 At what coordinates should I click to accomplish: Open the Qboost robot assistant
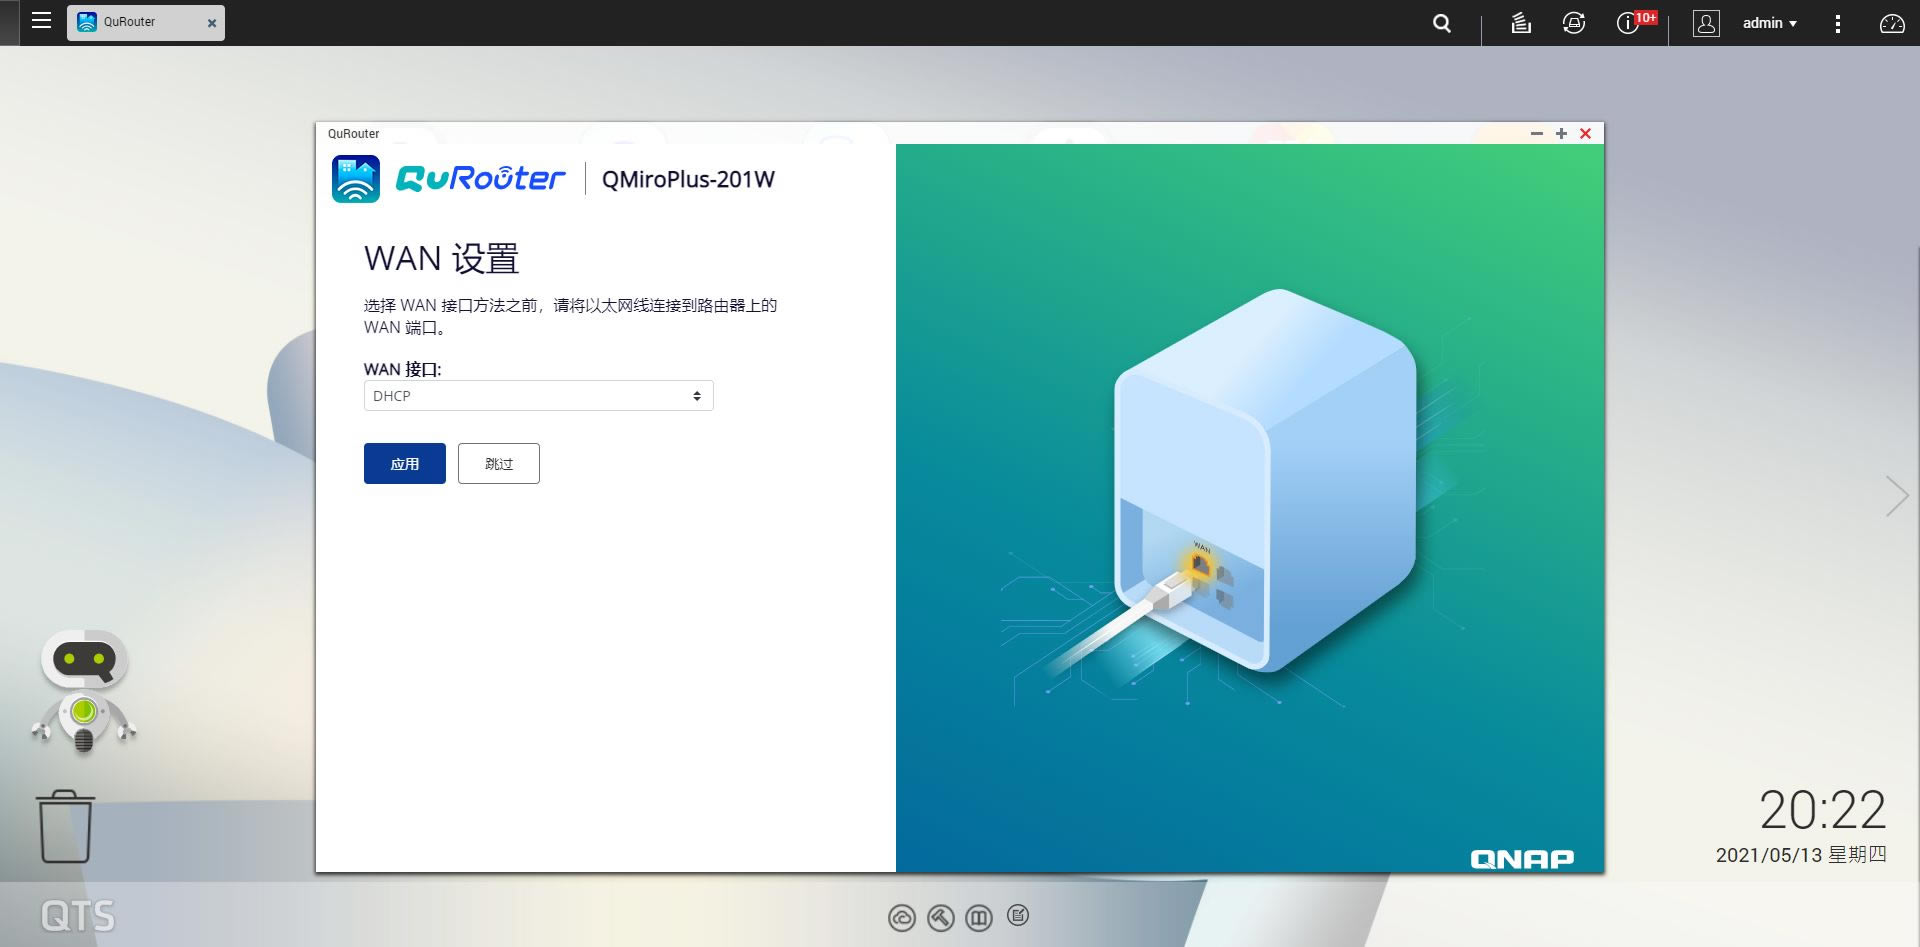pyautogui.click(x=84, y=691)
